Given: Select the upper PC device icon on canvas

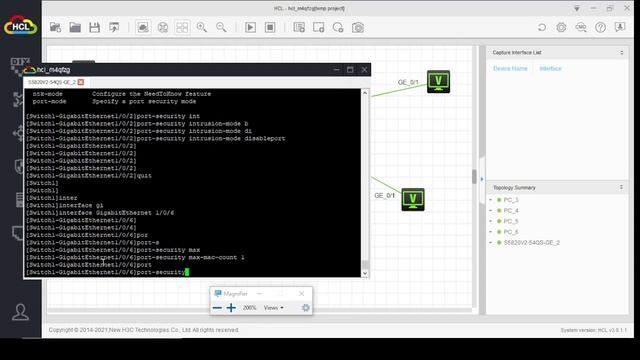Looking at the screenshot, I should [438, 82].
